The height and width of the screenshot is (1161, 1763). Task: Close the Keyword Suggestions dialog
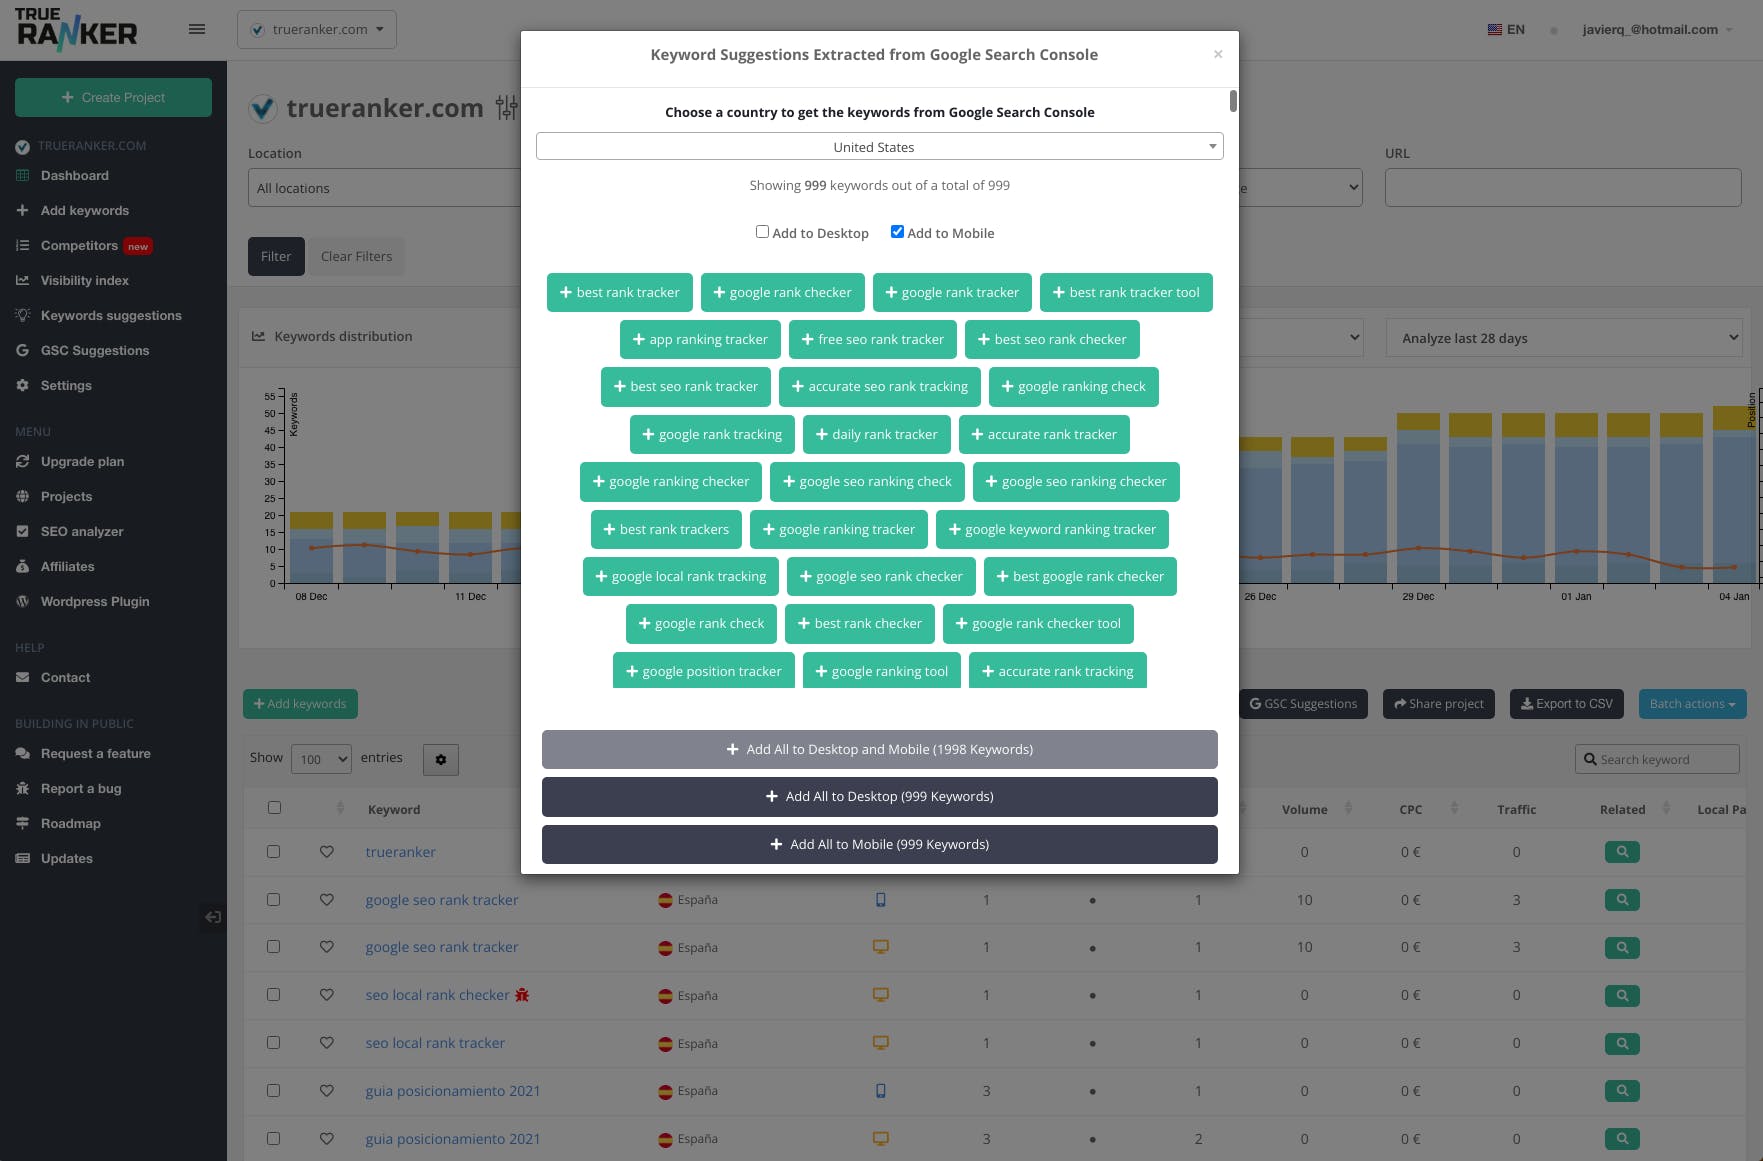pyautogui.click(x=1218, y=54)
